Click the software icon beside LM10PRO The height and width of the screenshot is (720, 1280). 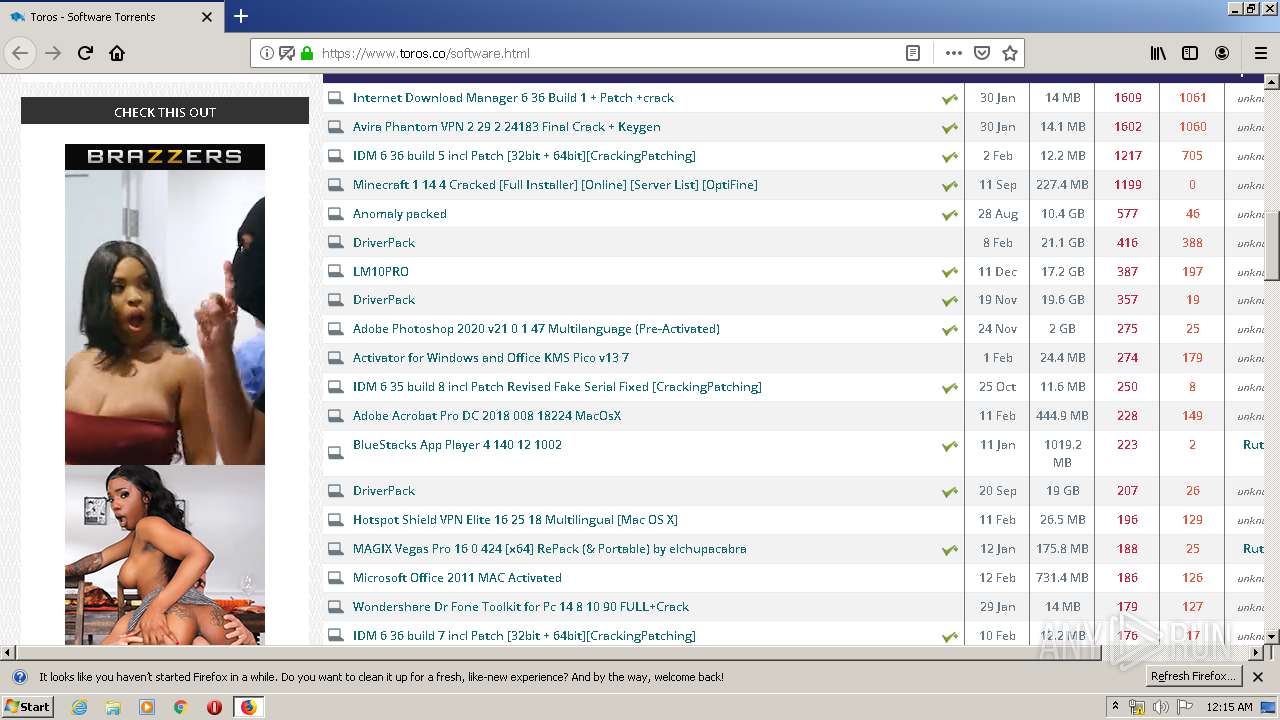(x=335, y=272)
